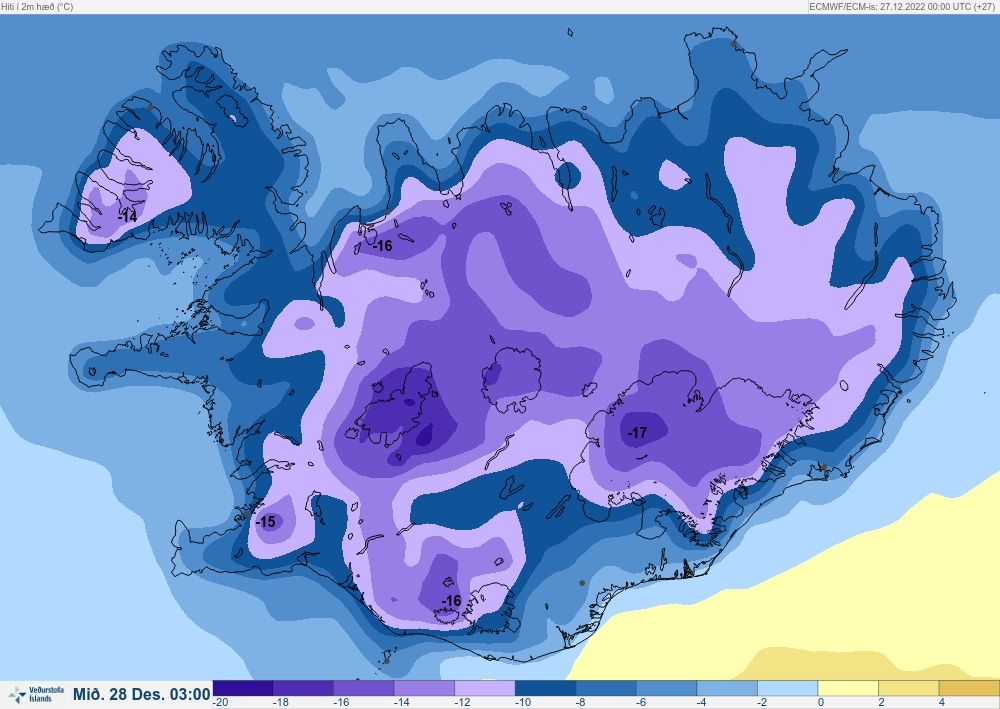1000x709 pixels.
Task: Pick the orange legend swatch above 4 degrees
Action: pos(969,689)
